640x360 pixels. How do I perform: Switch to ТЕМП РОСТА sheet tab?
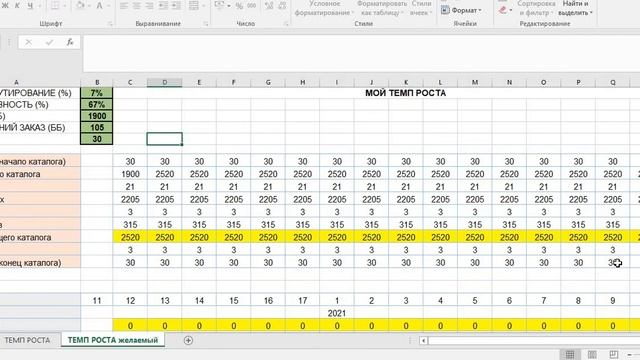(x=27, y=340)
